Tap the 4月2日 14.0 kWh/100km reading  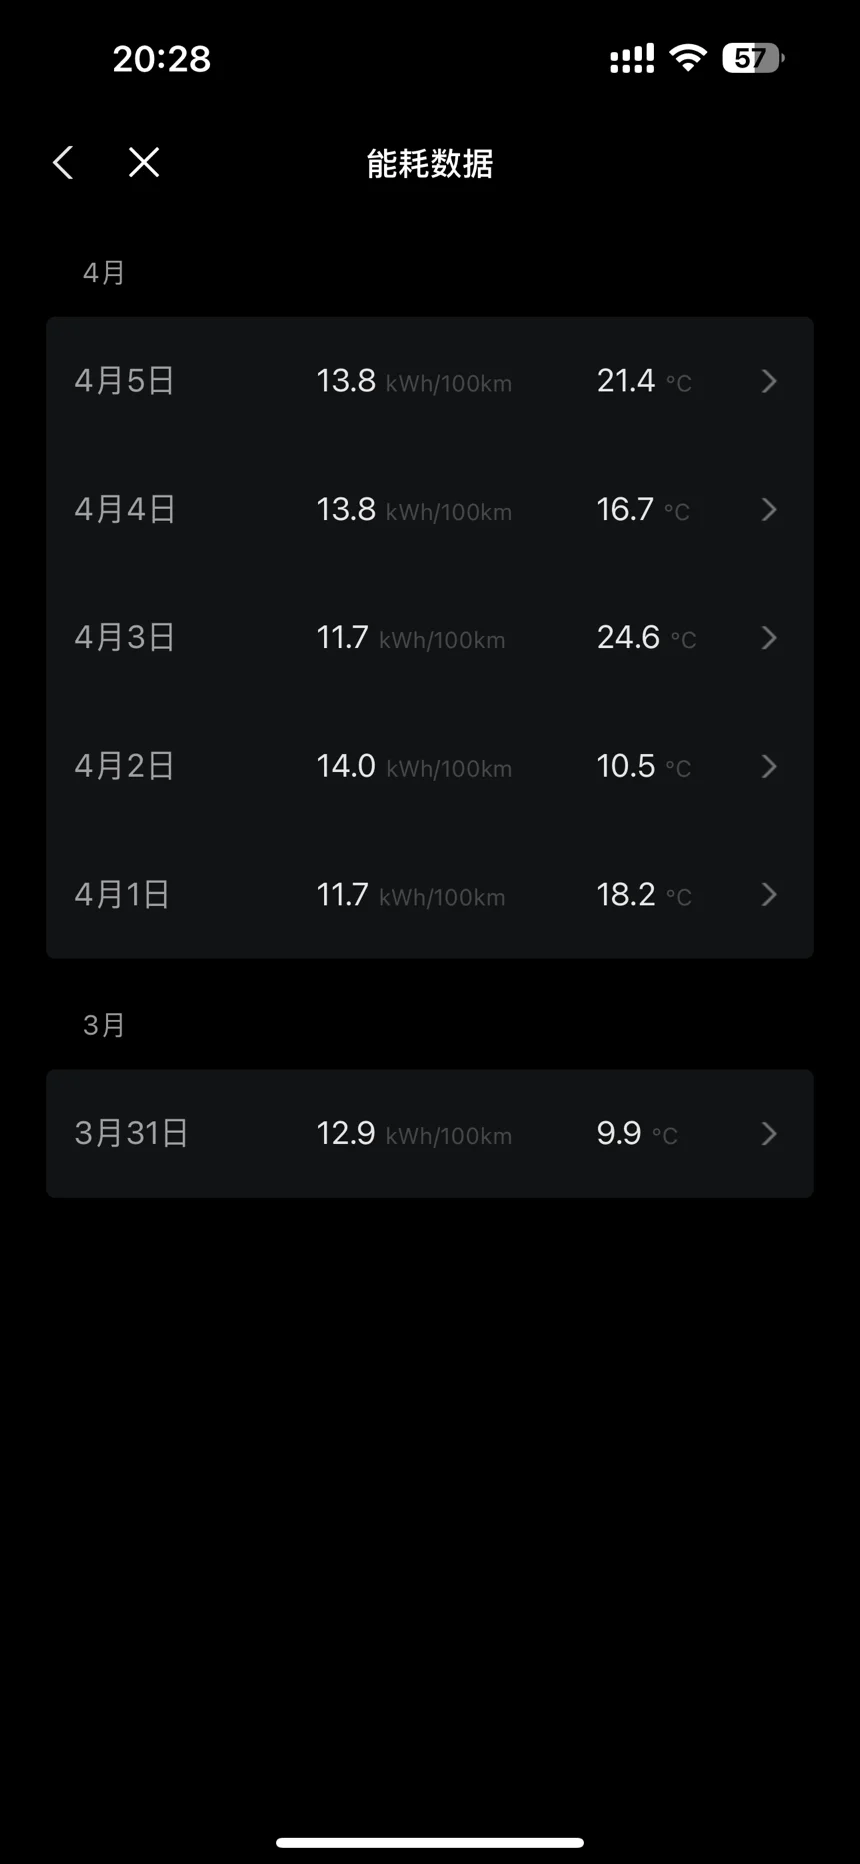pos(414,767)
